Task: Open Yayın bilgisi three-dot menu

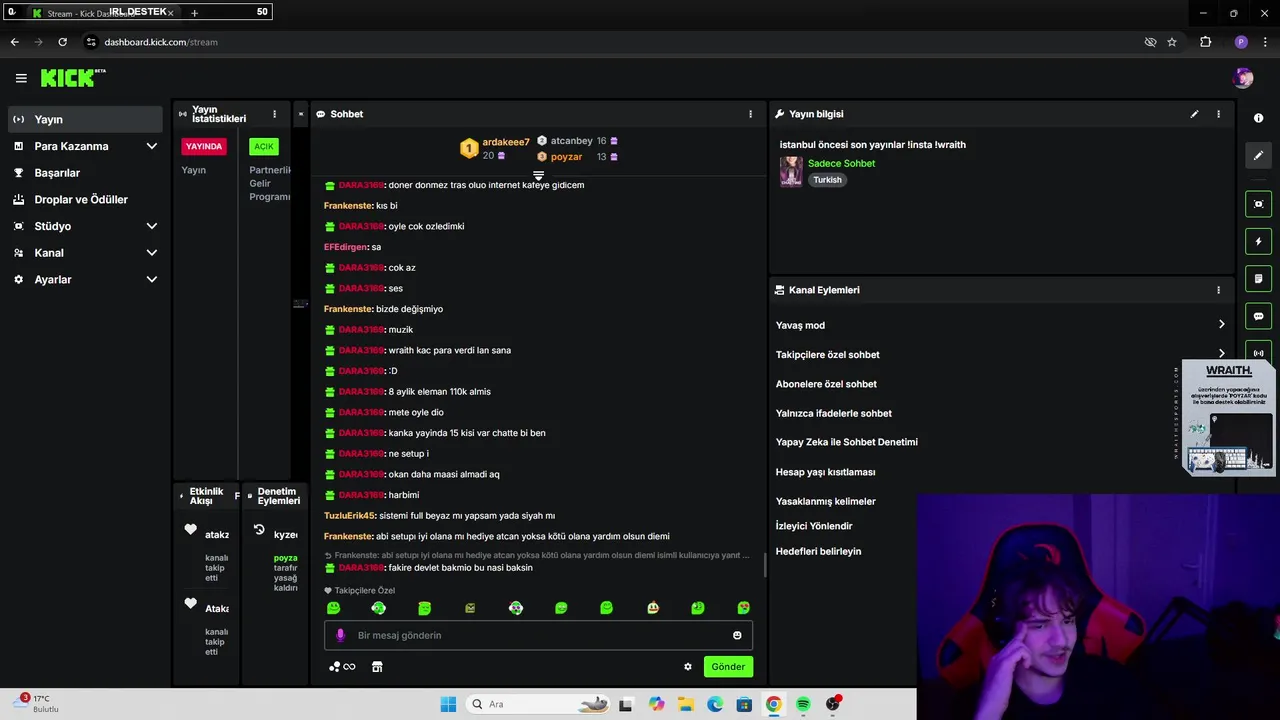Action: click(1218, 114)
